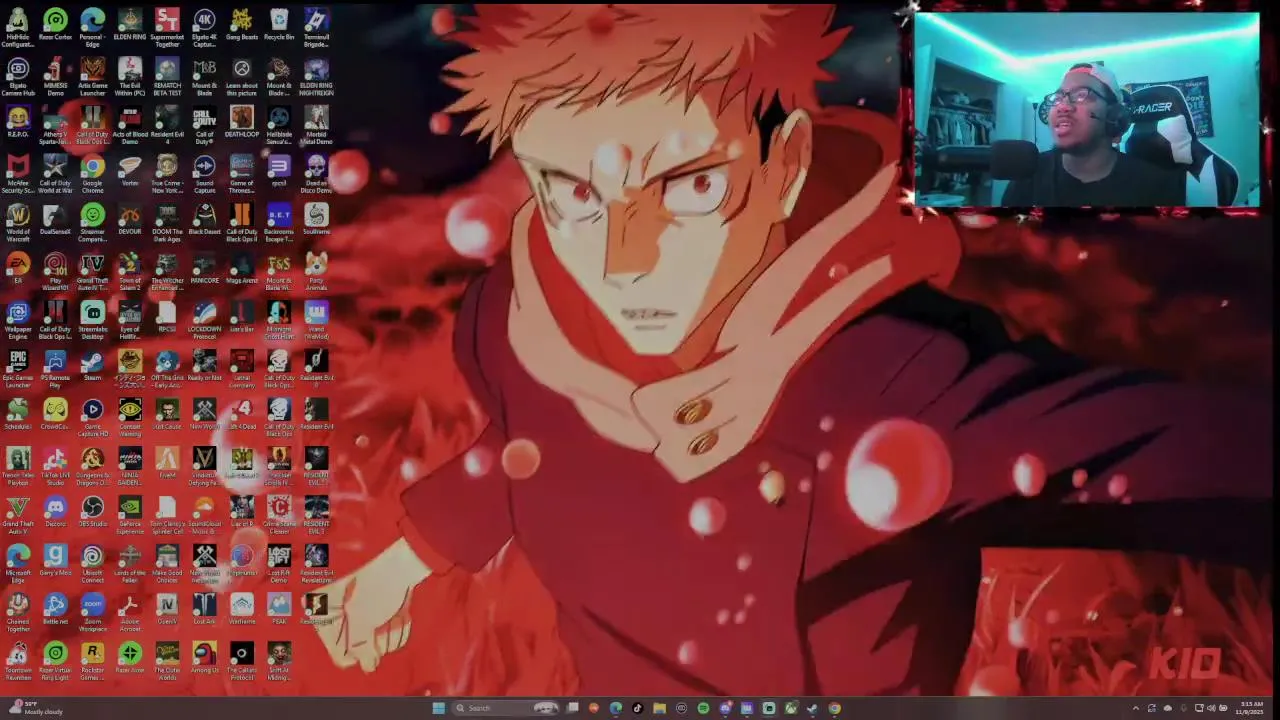Launch The Outer Worlds
The height and width of the screenshot is (720, 1280).
[167, 663]
